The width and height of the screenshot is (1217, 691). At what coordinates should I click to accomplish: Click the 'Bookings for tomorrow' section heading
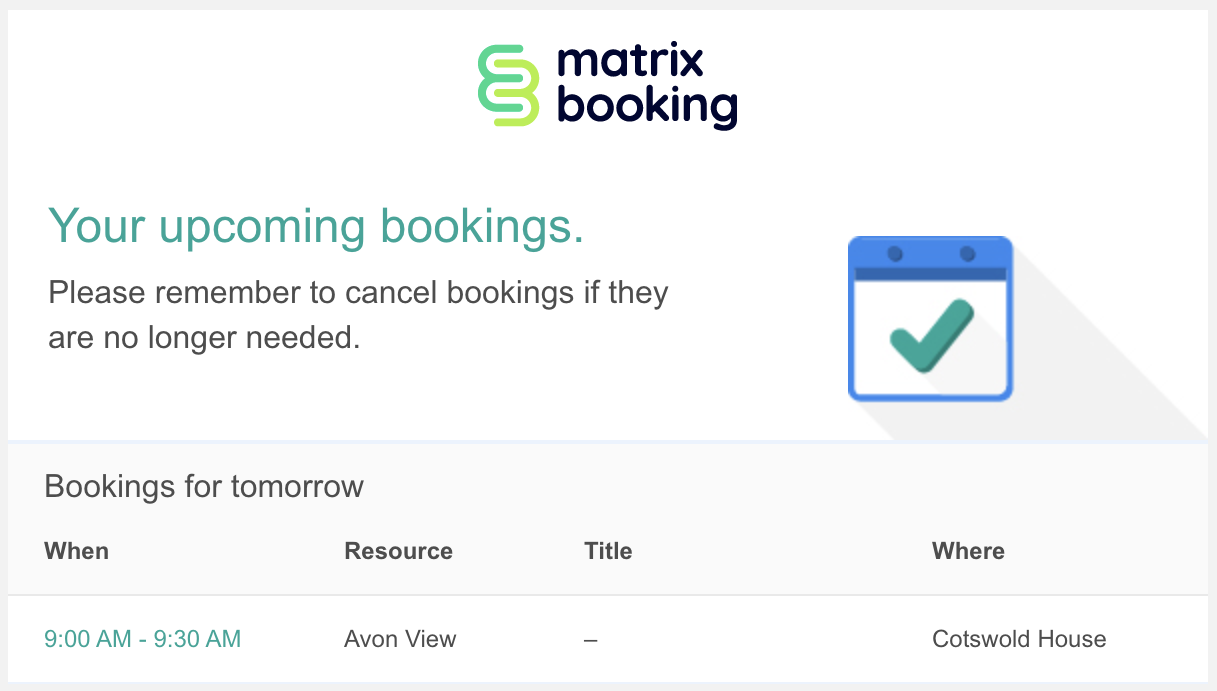click(x=204, y=487)
